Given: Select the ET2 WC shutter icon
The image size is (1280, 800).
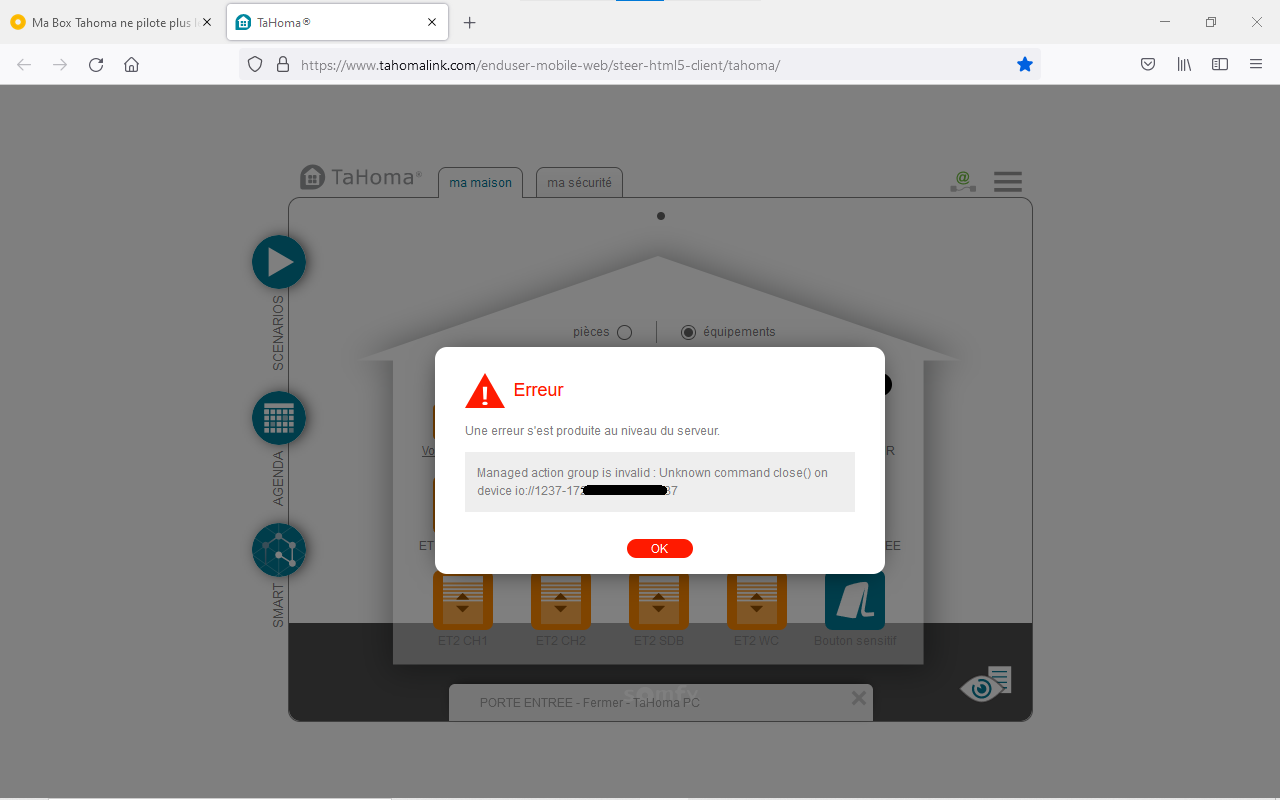Looking at the screenshot, I should [757, 600].
